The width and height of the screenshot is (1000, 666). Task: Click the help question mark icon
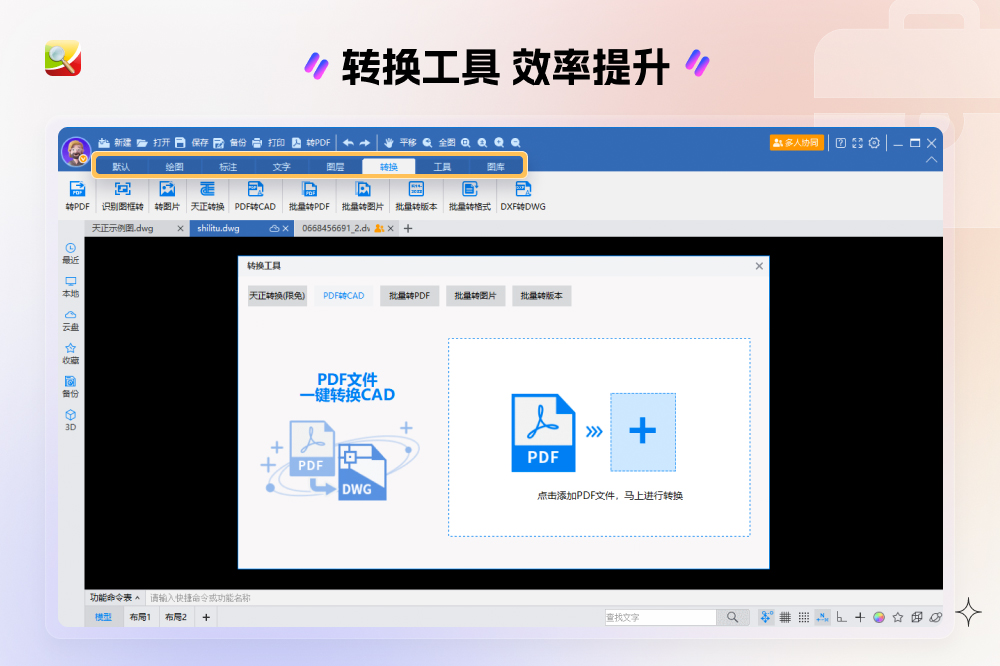click(841, 143)
